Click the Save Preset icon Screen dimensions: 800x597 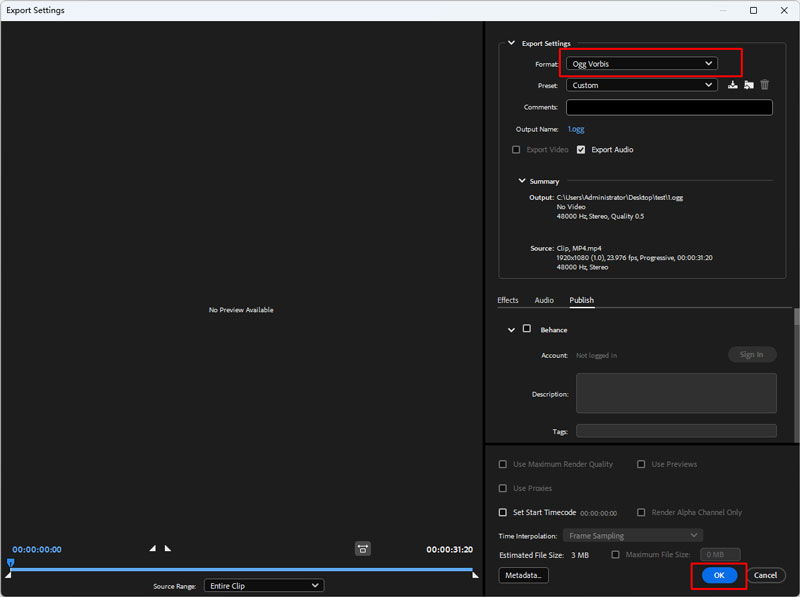(732, 85)
